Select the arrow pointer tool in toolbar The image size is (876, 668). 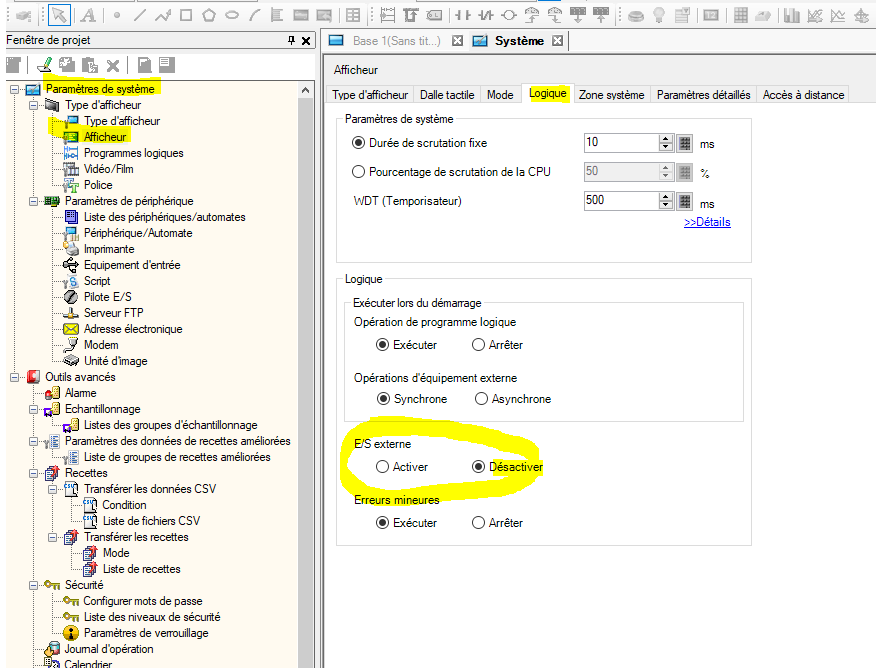pyautogui.click(x=59, y=14)
